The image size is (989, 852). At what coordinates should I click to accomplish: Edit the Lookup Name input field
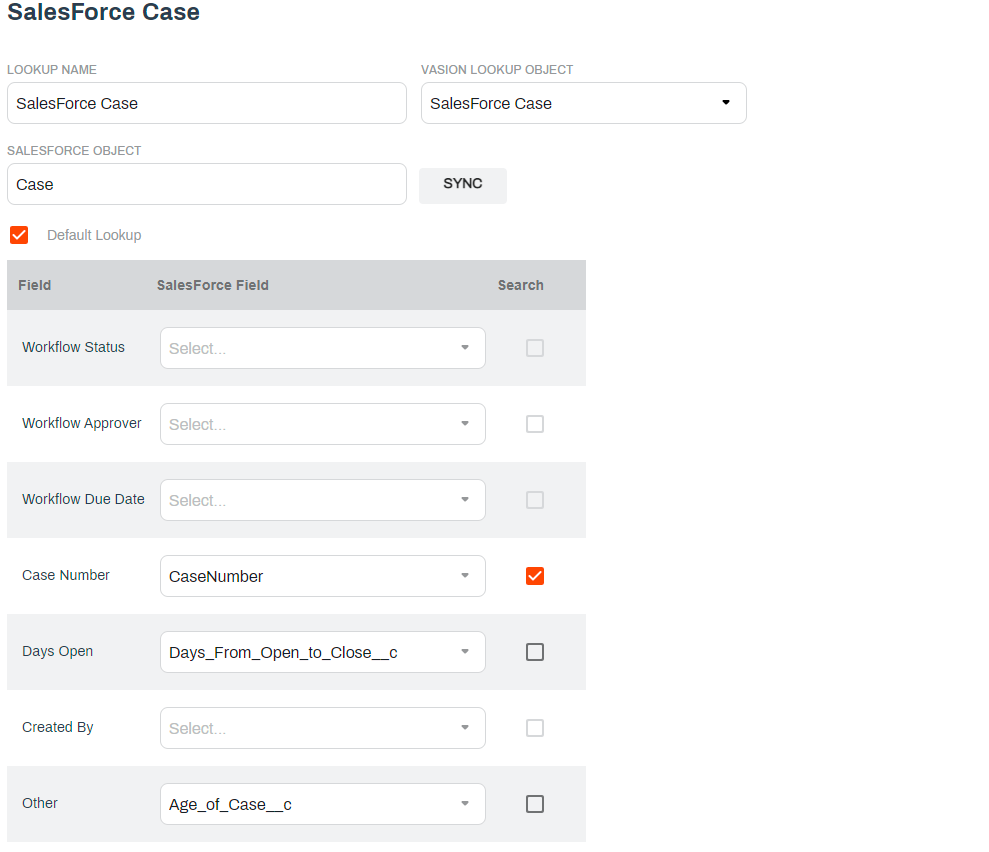coord(207,103)
